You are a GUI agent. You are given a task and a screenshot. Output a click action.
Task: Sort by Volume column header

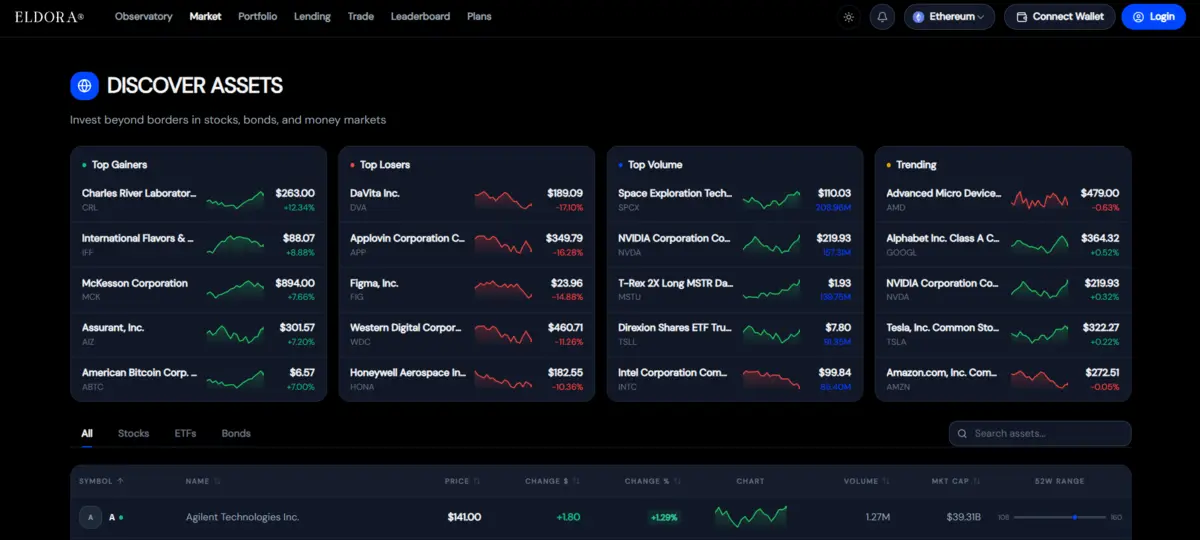(866, 481)
